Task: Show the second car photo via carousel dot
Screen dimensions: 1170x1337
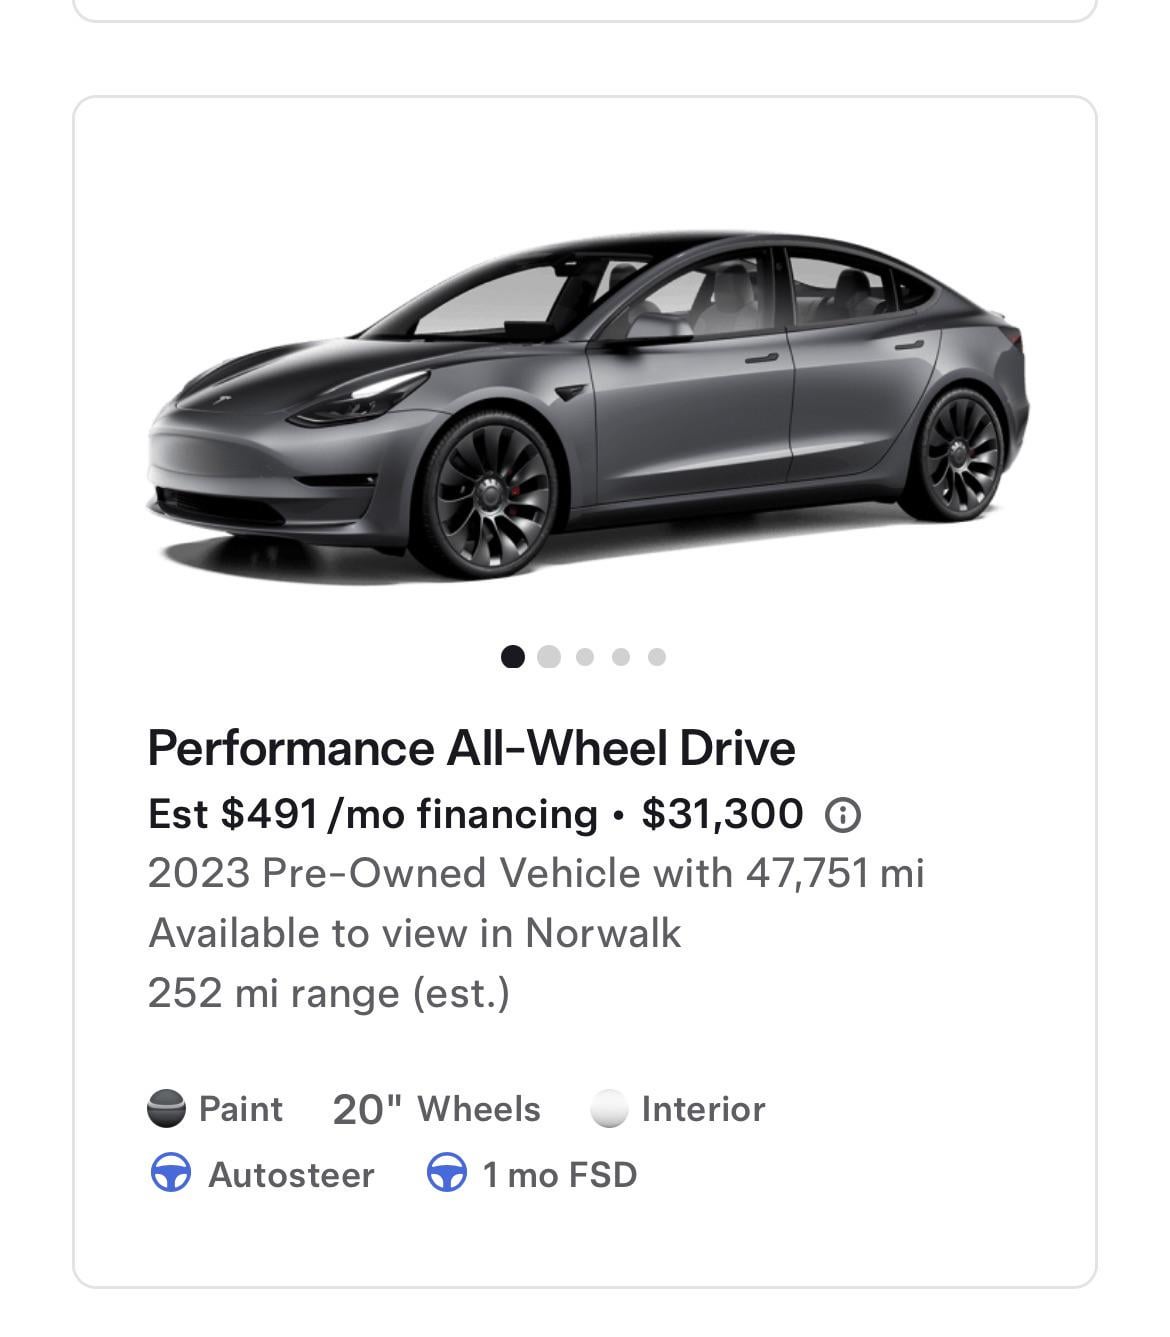Action: click(549, 656)
